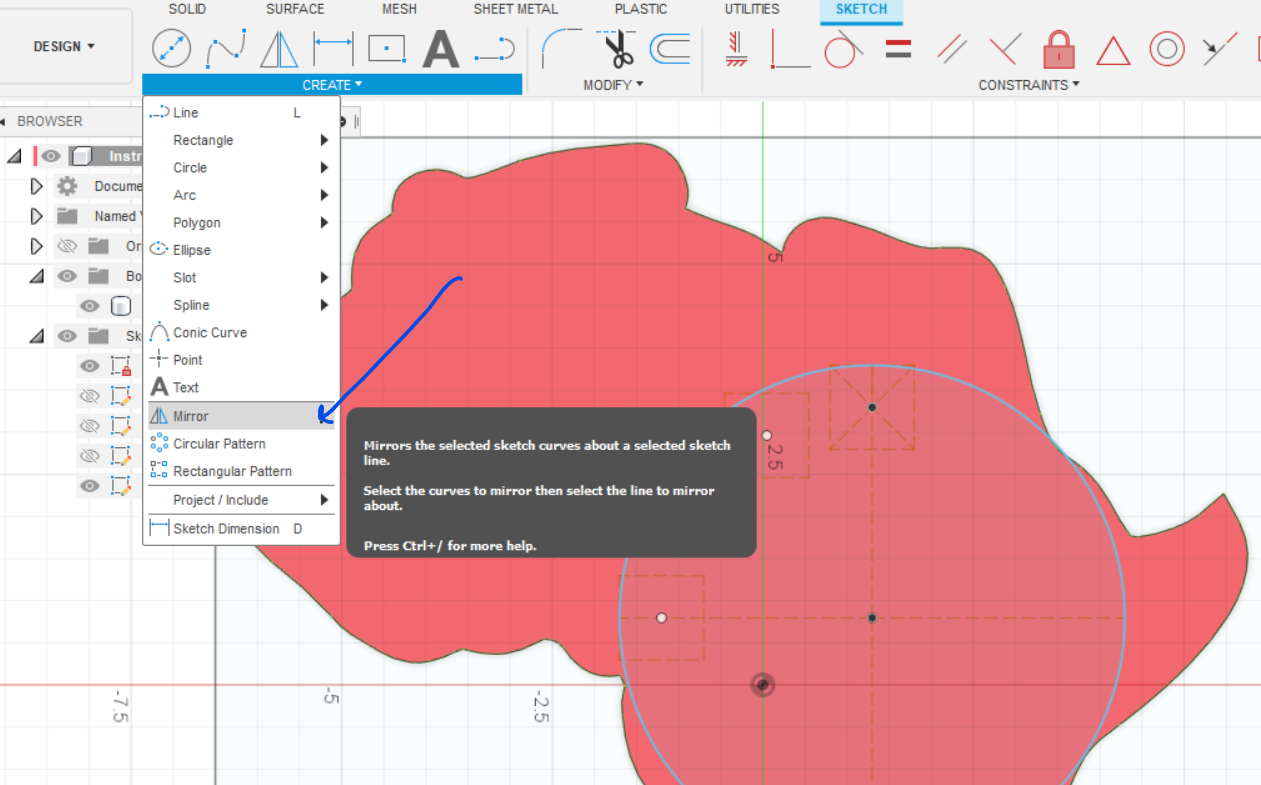Viewport: 1261px width, 785px height.
Task: Hide the Bodies folder
Action: click(x=67, y=275)
